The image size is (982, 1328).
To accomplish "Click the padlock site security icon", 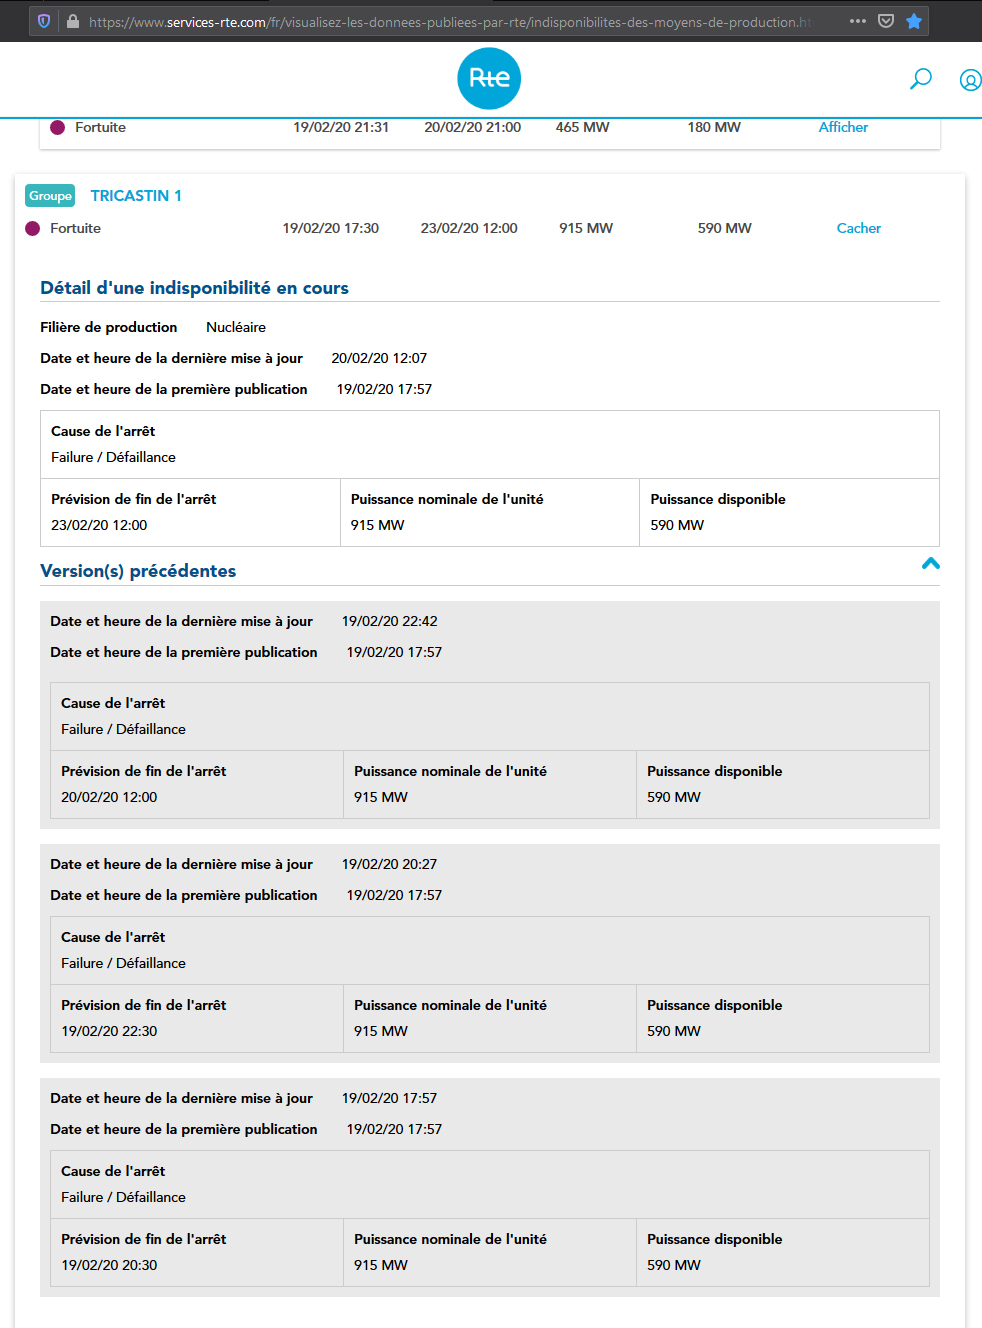I will 72,21.
